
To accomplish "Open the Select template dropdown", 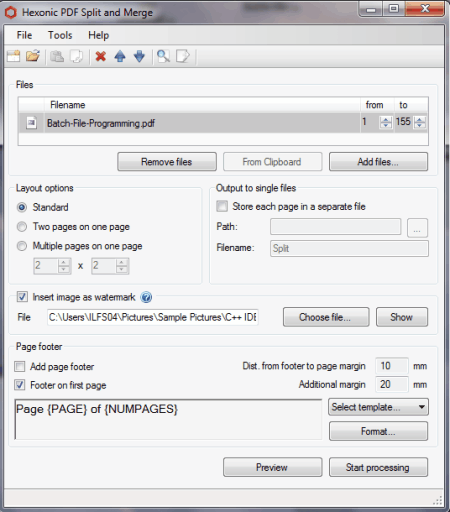I will (378, 407).
